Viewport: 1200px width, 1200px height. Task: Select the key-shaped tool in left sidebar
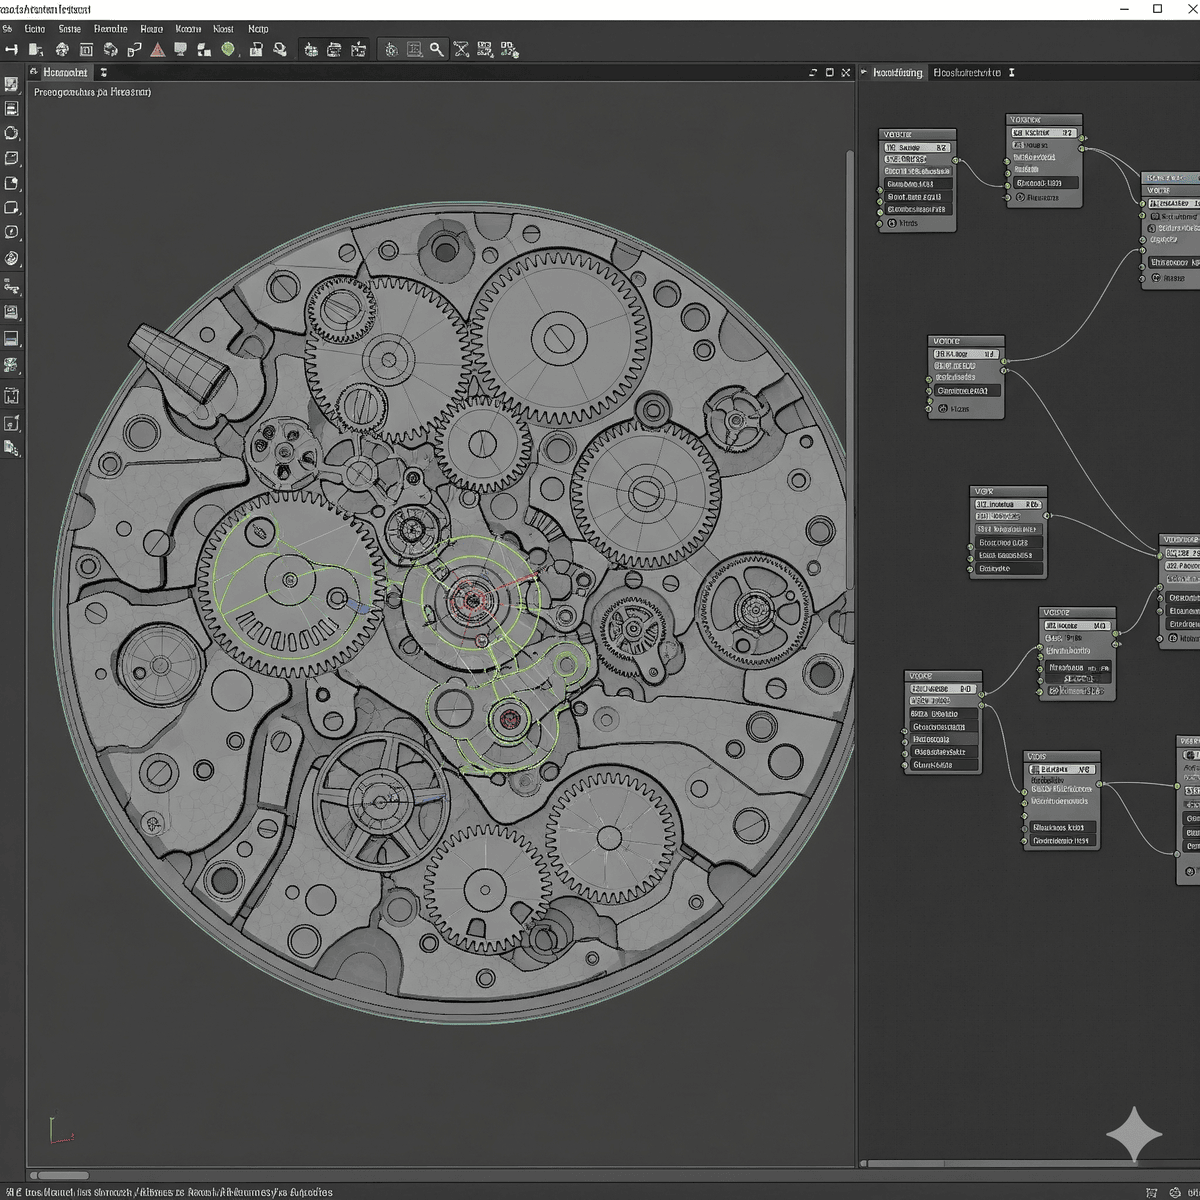(12, 287)
